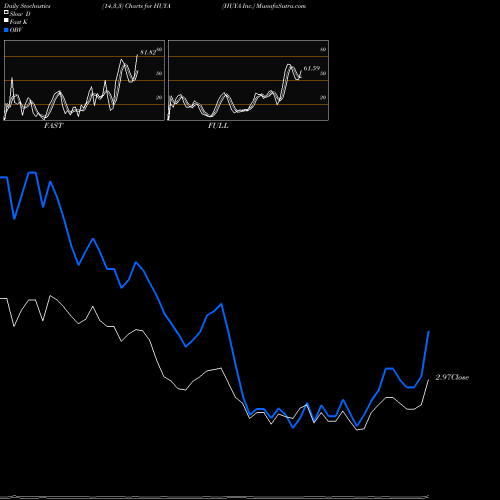Click the end of the blue OBV line

429,332
